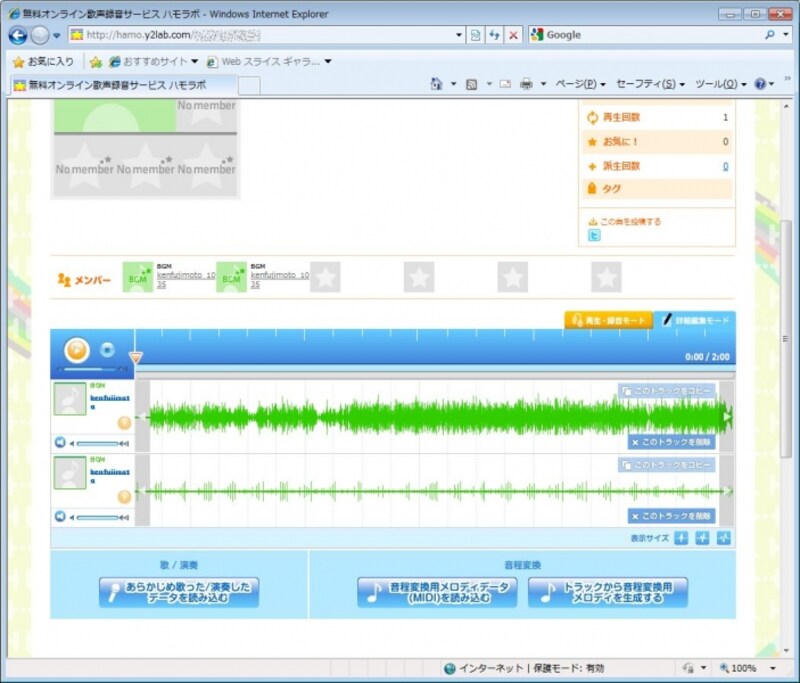
Task: Click the Twitter share icon
Action: (x=594, y=236)
